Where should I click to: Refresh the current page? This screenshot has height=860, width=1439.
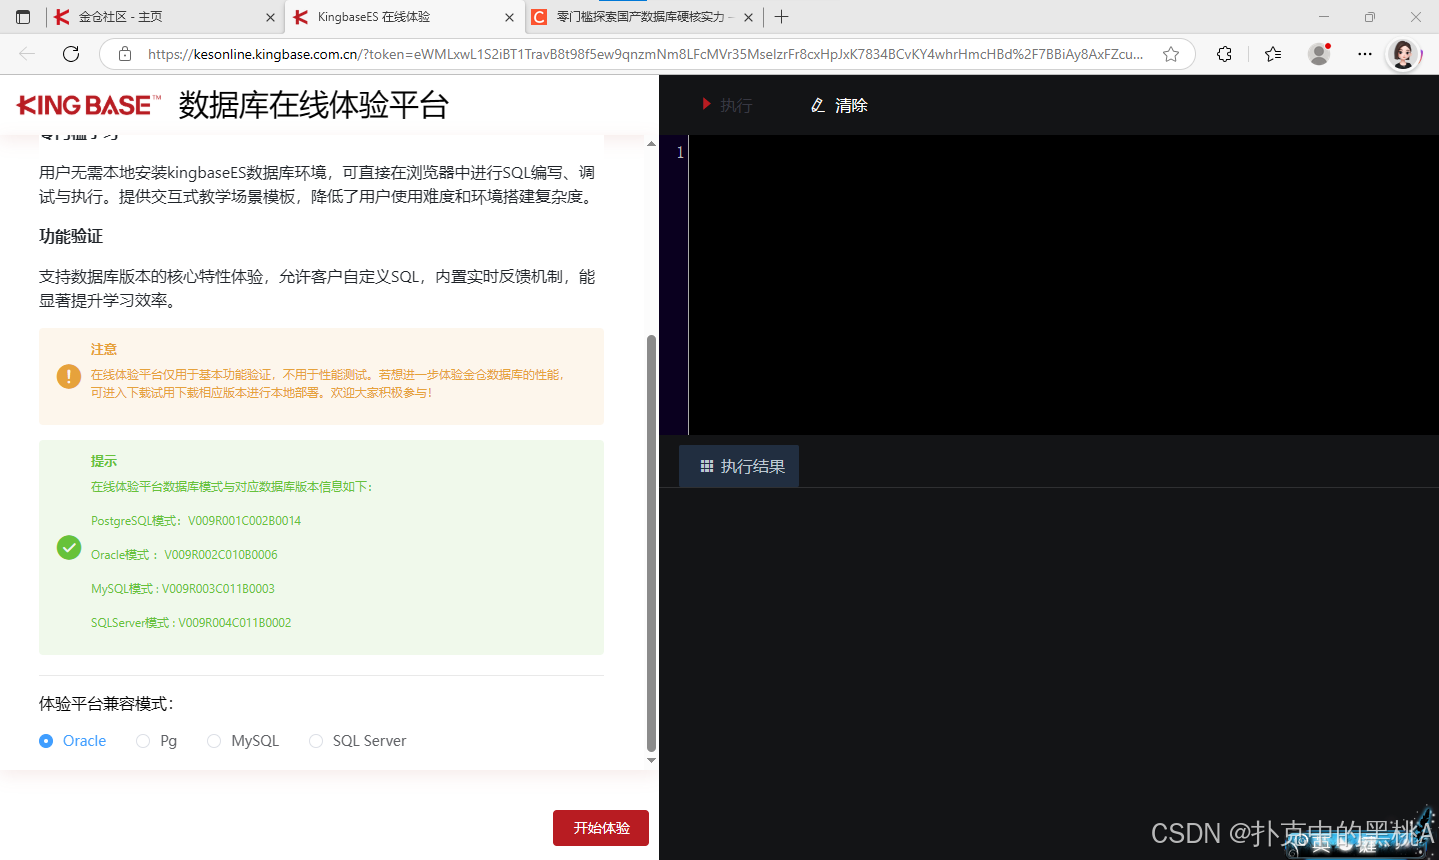tap(71, 54)
